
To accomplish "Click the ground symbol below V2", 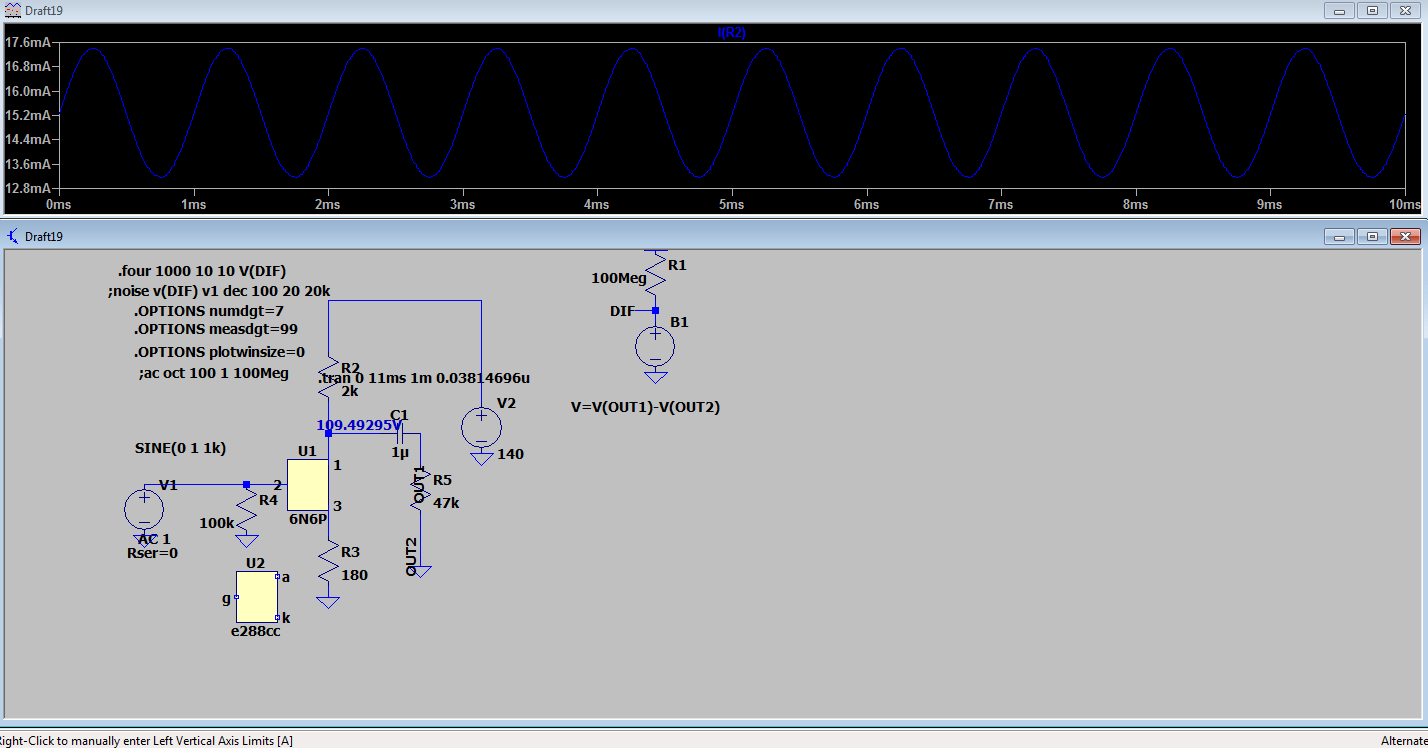I will tap(481, 458).
